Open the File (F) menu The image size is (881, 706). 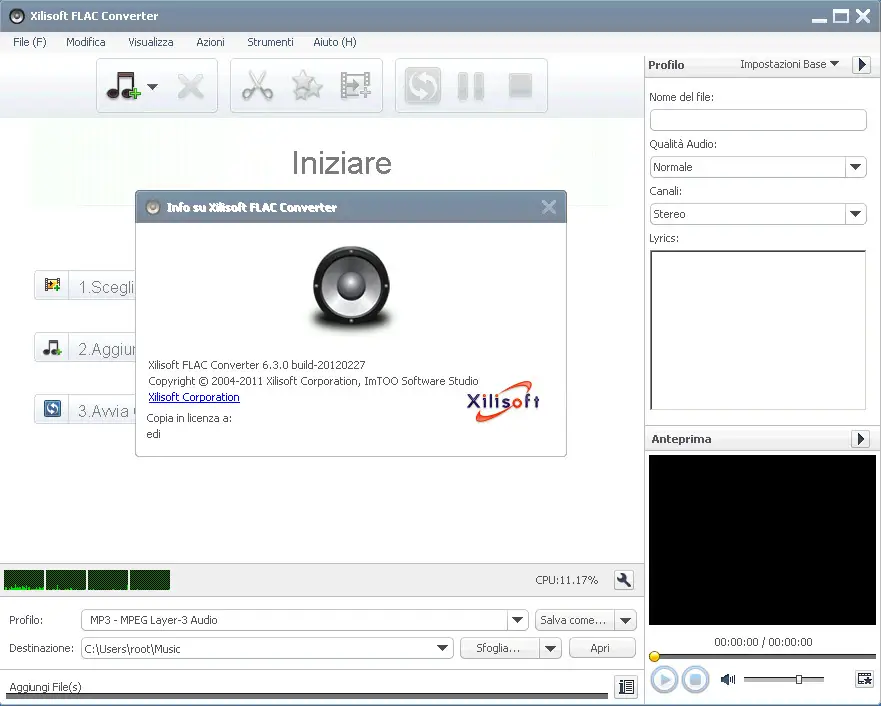30,42
